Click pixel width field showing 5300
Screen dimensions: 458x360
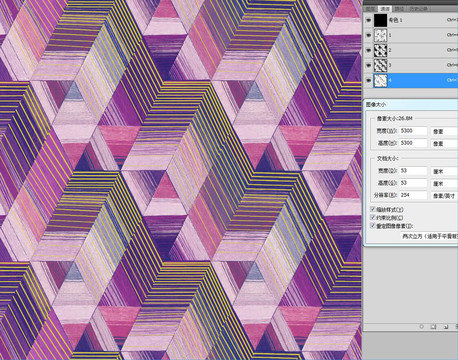point(413,131)
